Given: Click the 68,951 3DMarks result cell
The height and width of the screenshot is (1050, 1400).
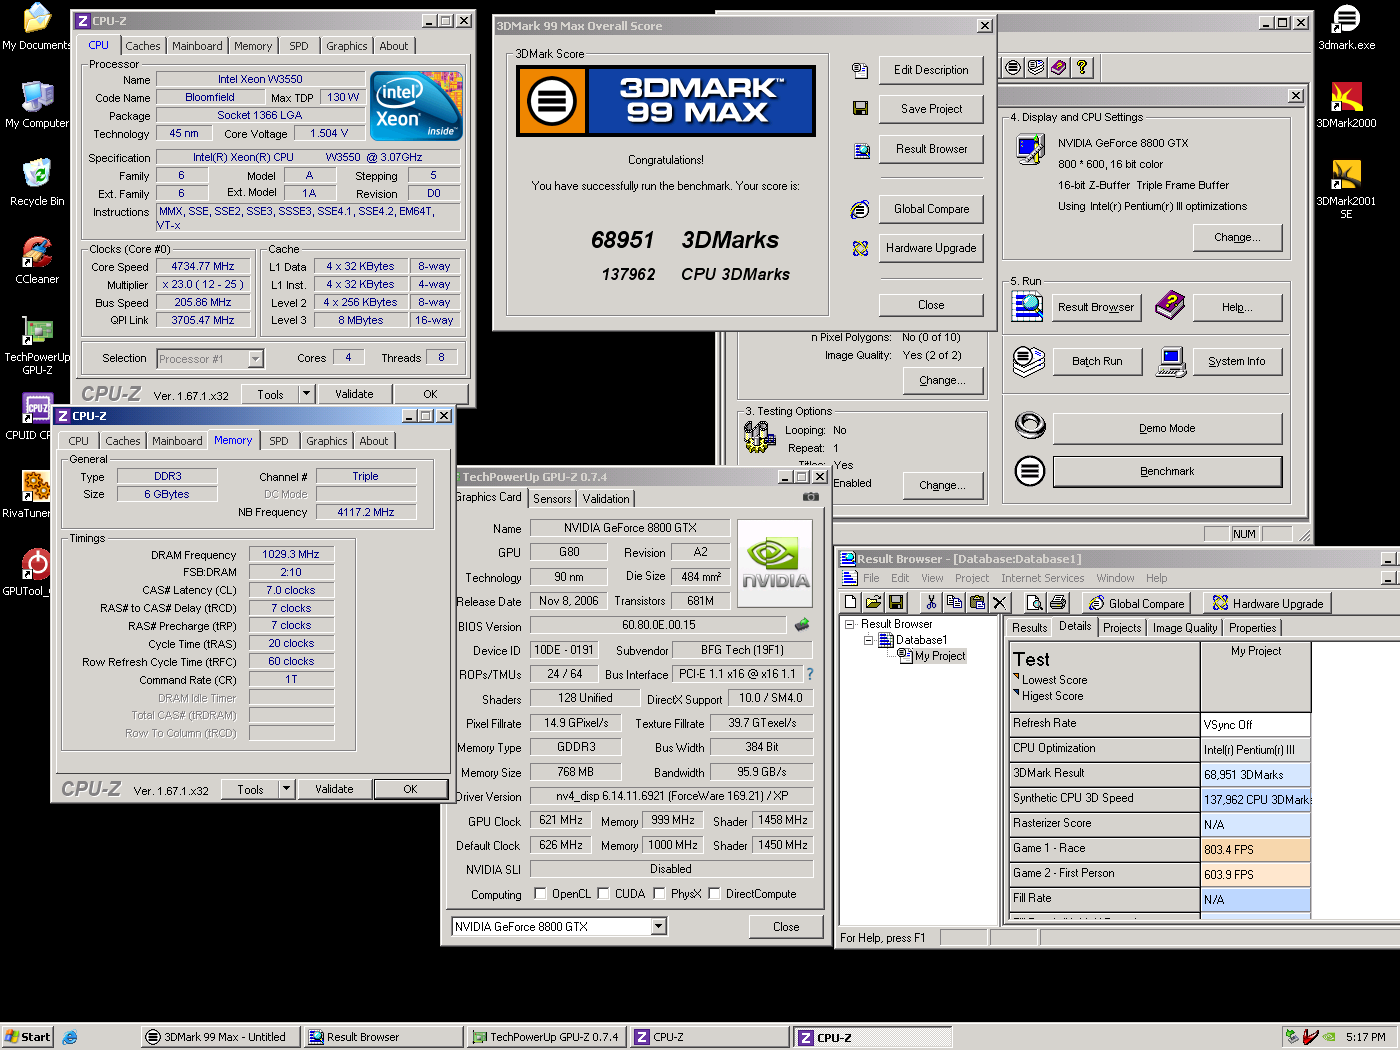Looking at the screenshot, I should pyautogui.click(x=1256, y=774).
